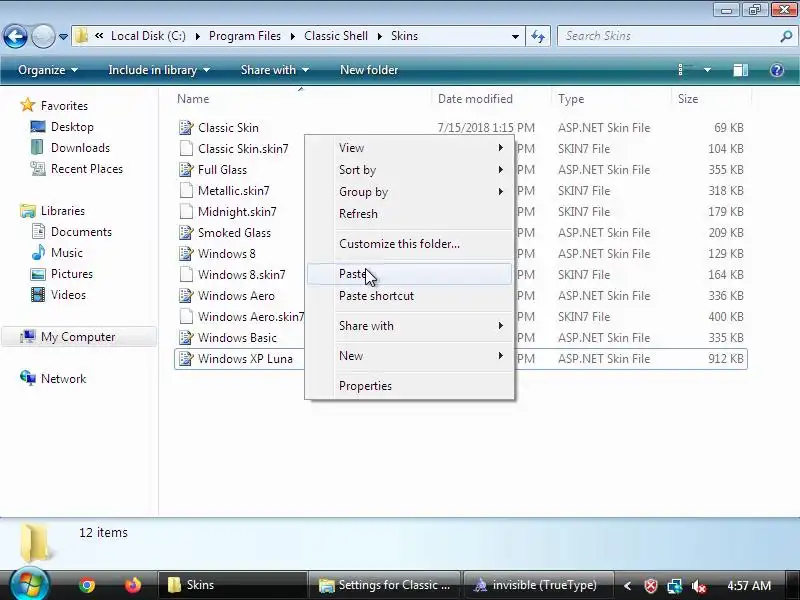Open Share with submenu in context menu
The height and width of the screenshot is (600, 800).
coord(409,326)
